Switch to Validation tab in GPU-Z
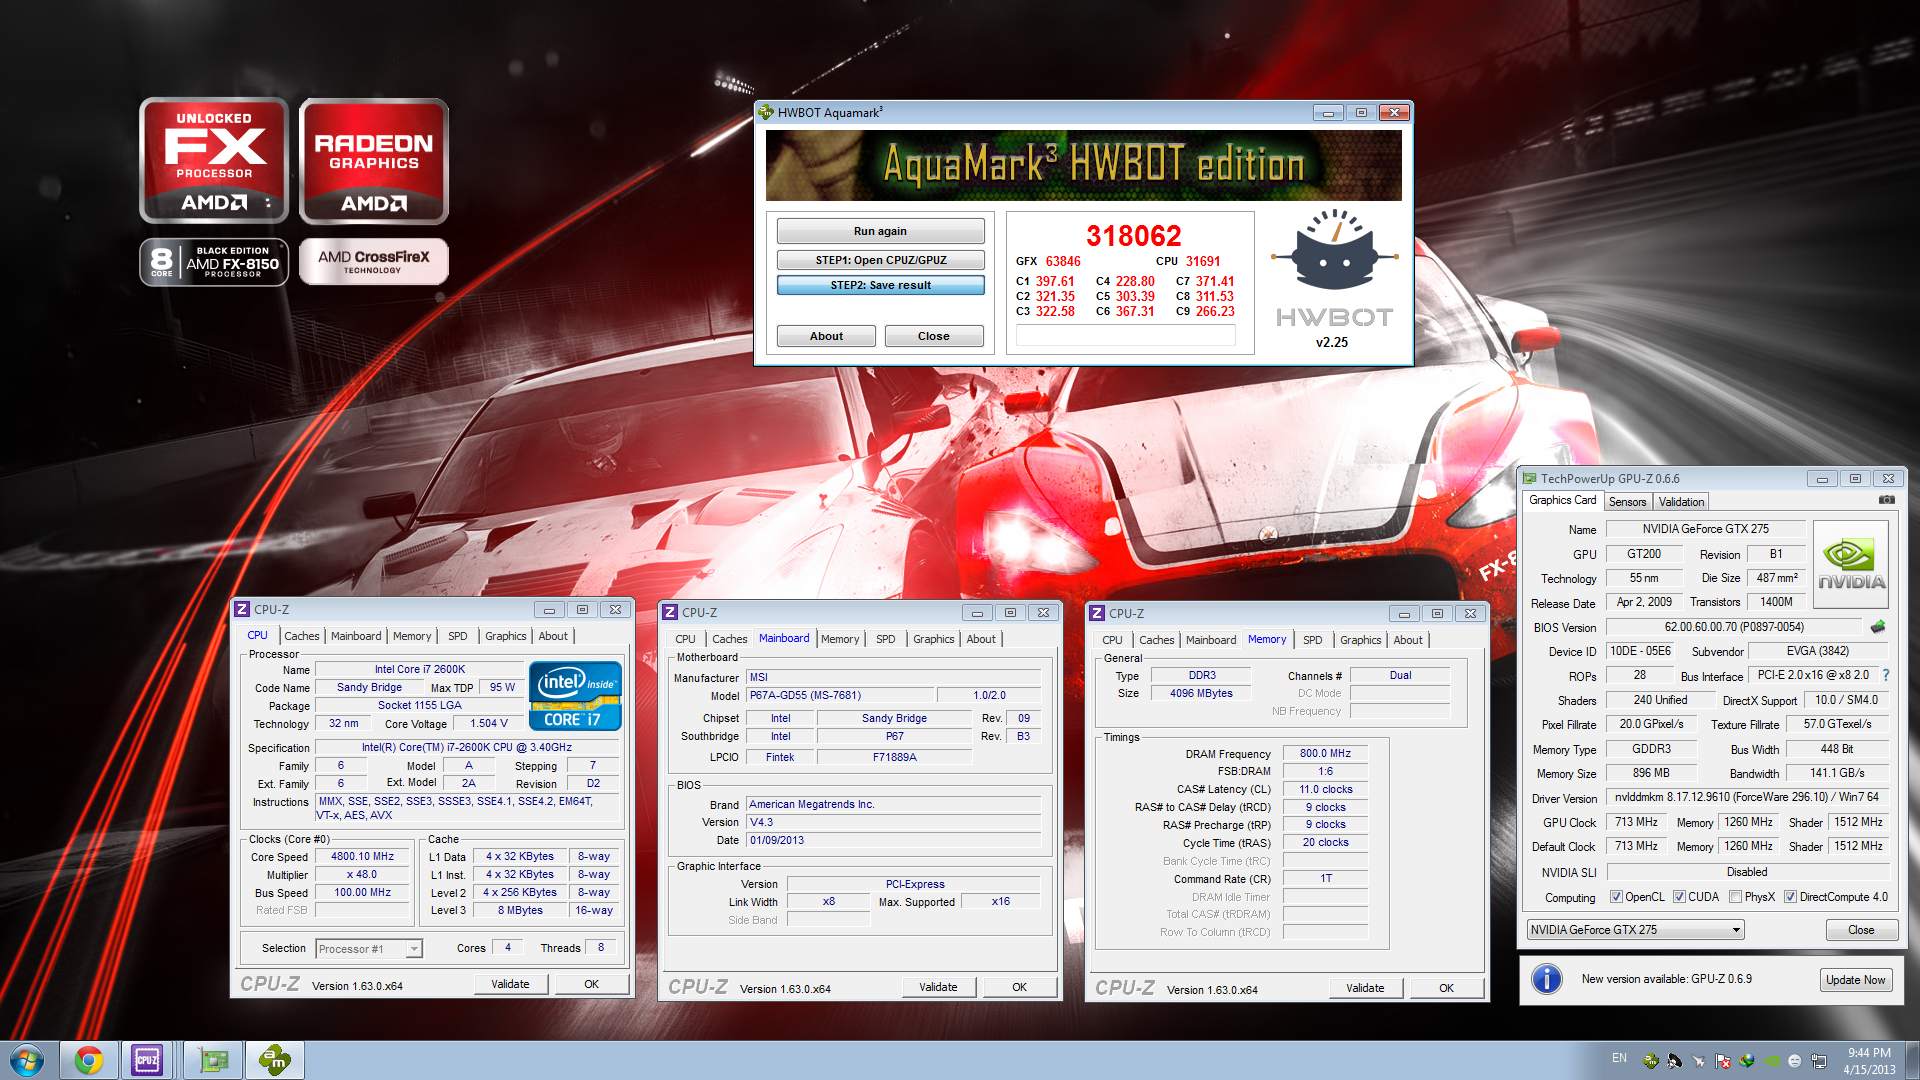Screen dimensions: 1920x1080 tap(1681, 502)
